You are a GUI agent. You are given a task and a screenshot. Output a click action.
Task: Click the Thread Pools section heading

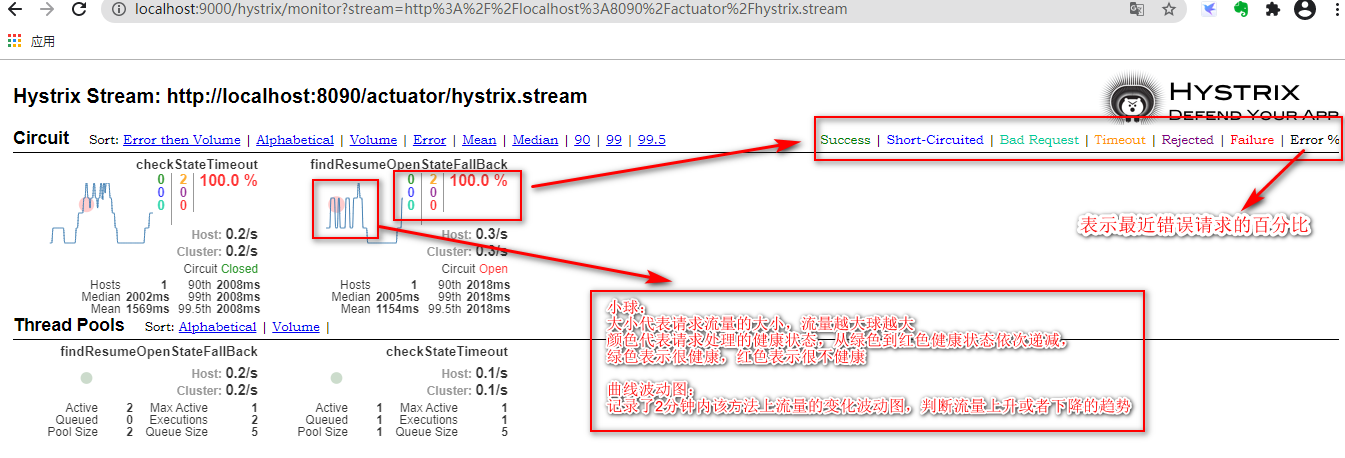click(69, 325)
